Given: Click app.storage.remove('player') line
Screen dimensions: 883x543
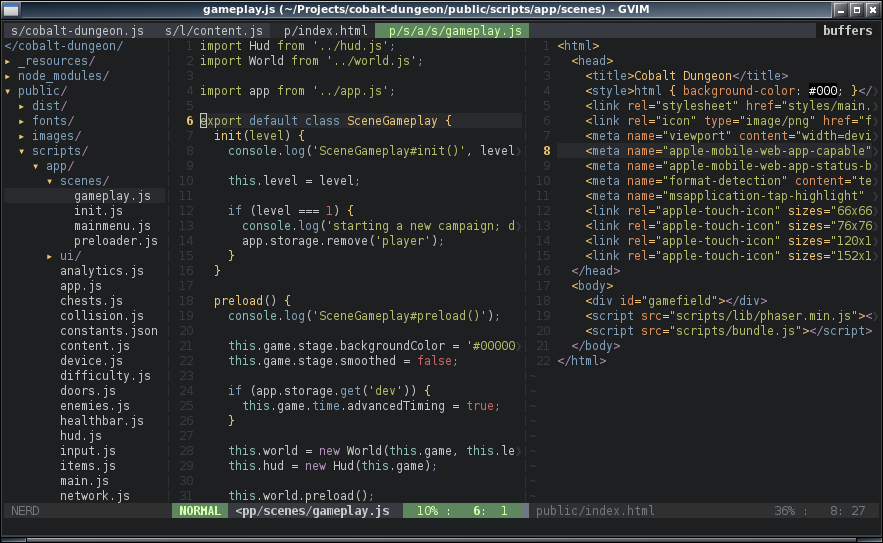Looking at the screenshot, I should pyautogui.click(x=343, y=241).
